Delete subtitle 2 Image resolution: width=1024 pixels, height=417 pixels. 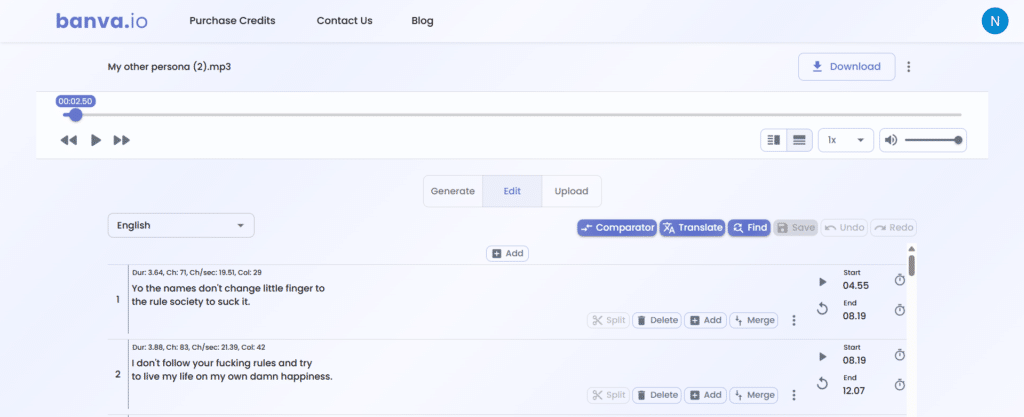coord(657,395)
